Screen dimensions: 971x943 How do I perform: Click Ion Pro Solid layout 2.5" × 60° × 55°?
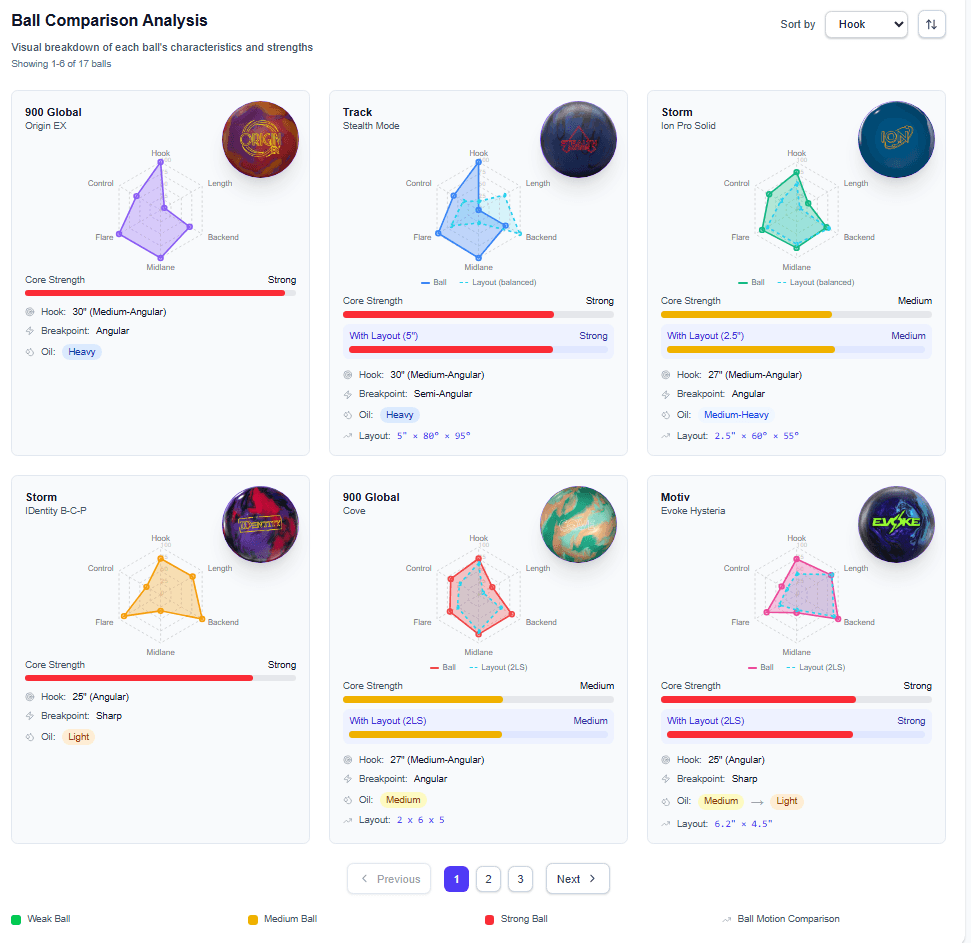click(756, 436)
